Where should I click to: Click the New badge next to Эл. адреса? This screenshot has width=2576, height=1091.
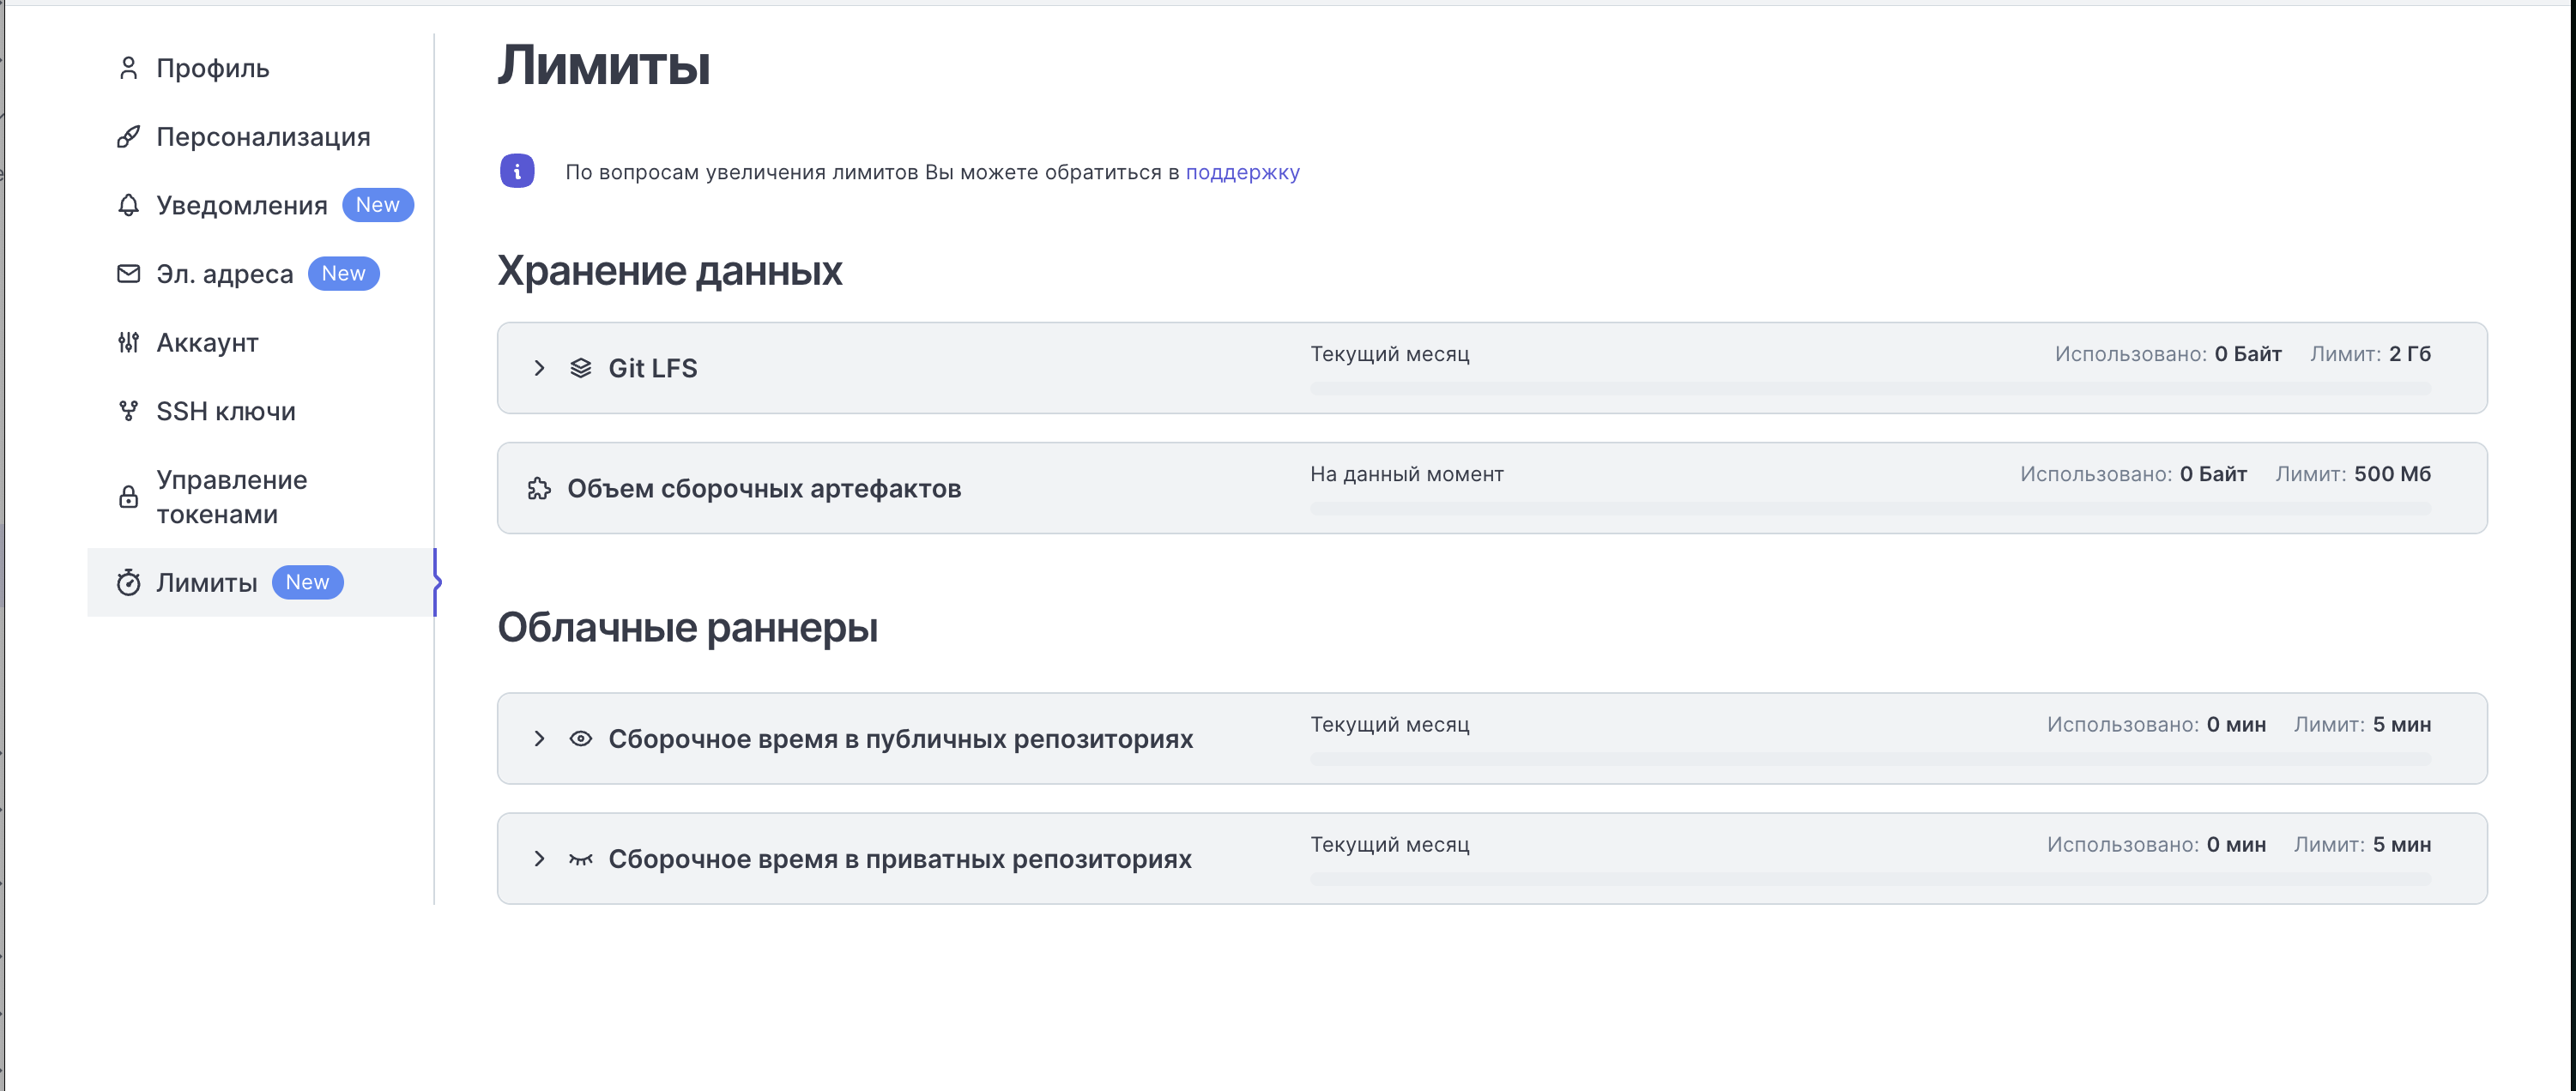pos(343,274)
